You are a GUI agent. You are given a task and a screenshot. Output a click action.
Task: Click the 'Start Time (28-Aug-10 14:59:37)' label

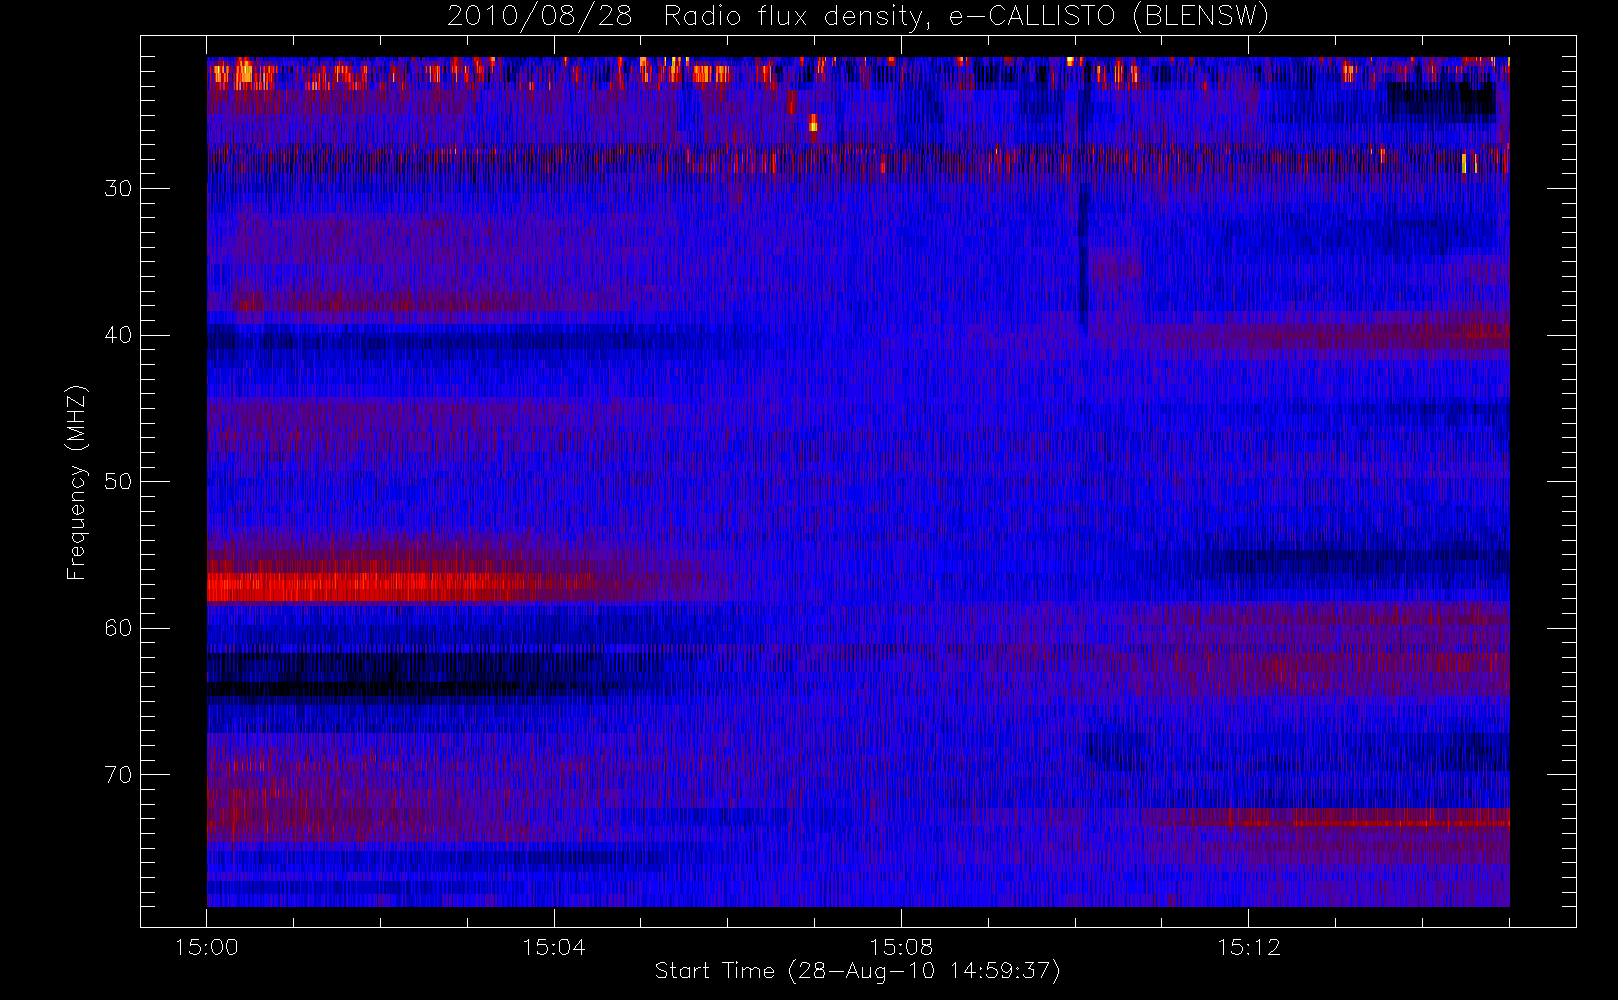(x=857, y=971)
